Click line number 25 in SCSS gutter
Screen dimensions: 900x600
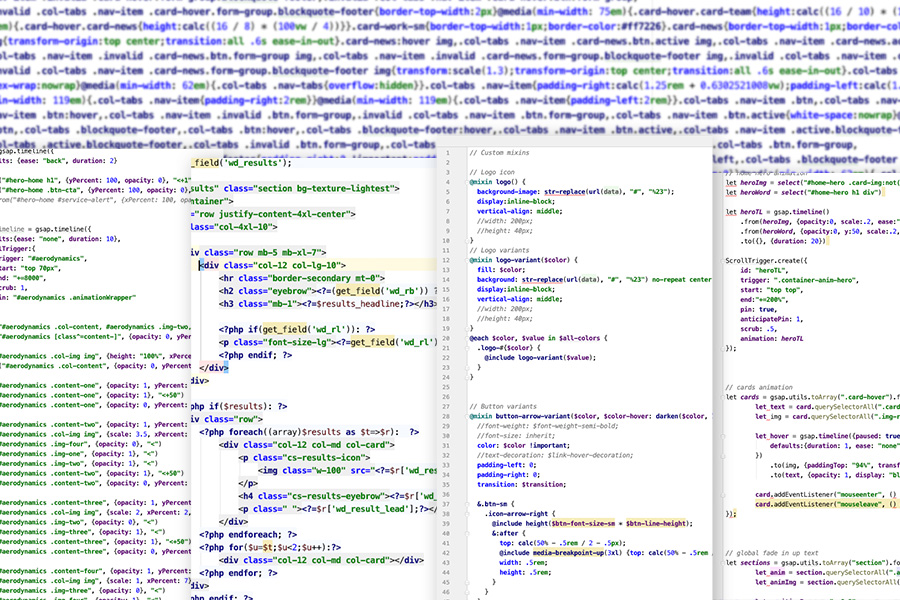(x=446, y=387)
